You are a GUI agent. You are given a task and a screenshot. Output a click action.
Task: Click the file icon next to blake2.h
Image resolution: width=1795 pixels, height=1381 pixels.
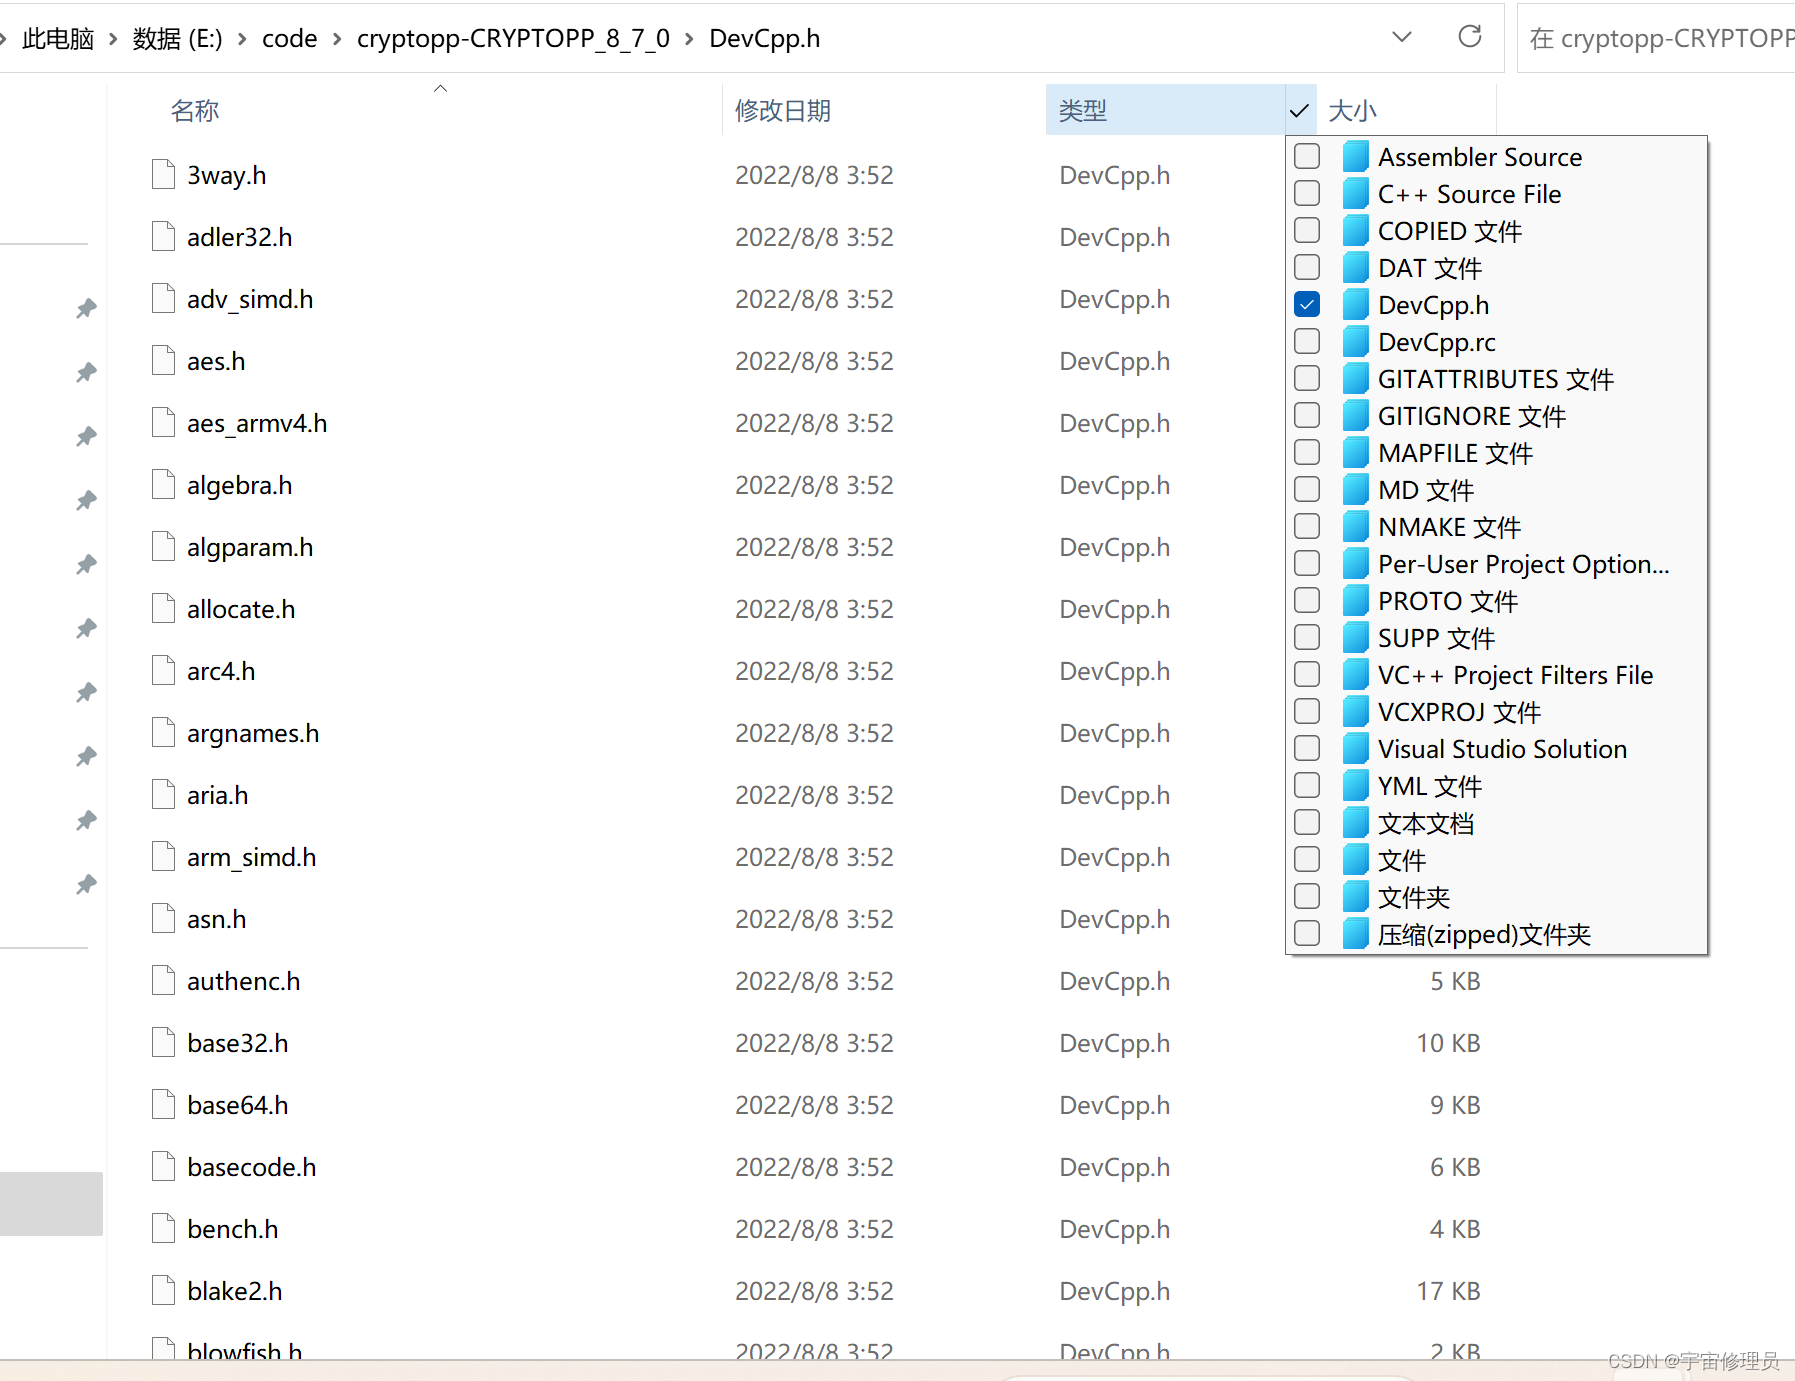[x=163, y=1290]
